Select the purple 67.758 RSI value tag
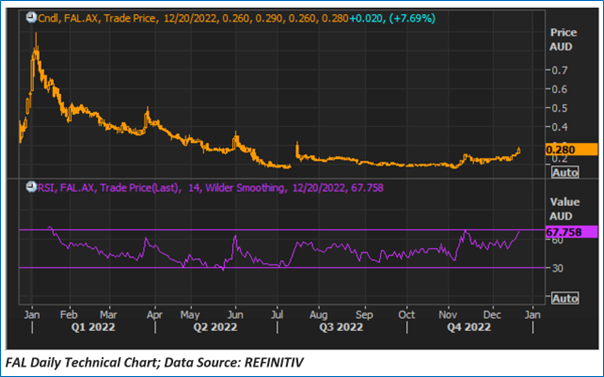This screenshot has width=604, height=377. coord(571,232)
